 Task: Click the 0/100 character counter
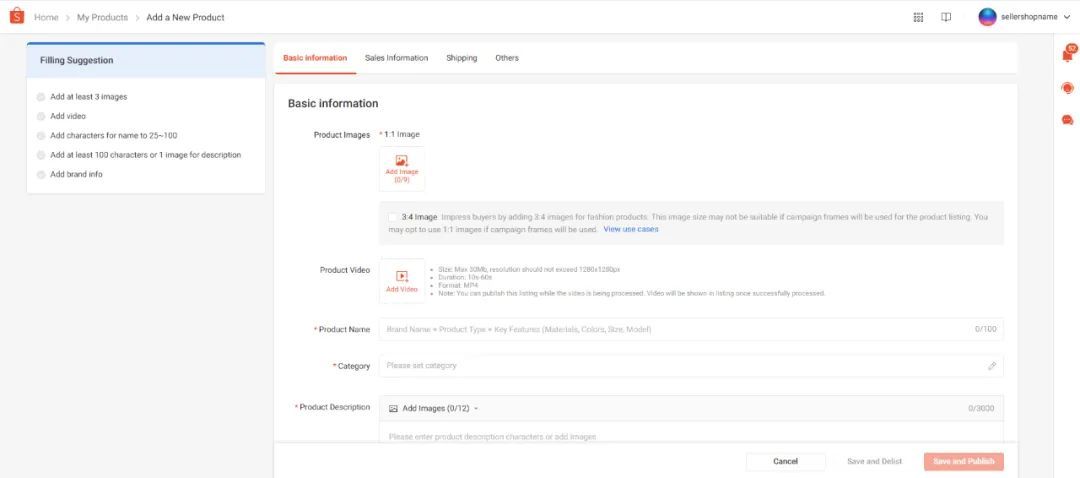pyautogui.click(x=985, y=329)
